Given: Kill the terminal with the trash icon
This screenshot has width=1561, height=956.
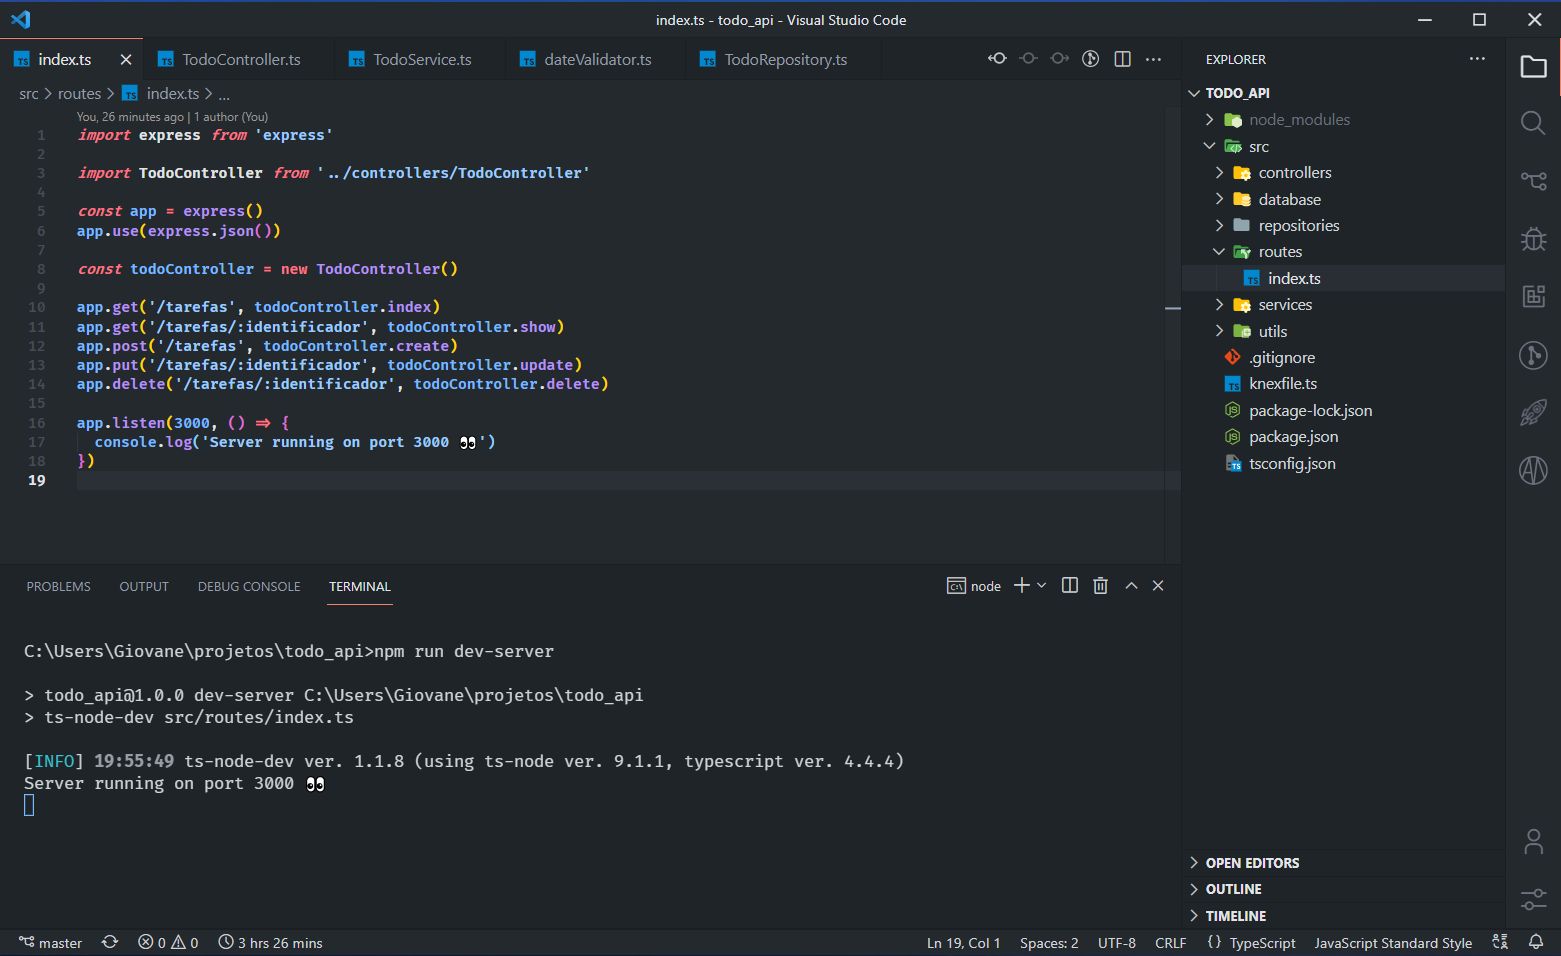Looking at the screenshot, I should [1100, 585].
